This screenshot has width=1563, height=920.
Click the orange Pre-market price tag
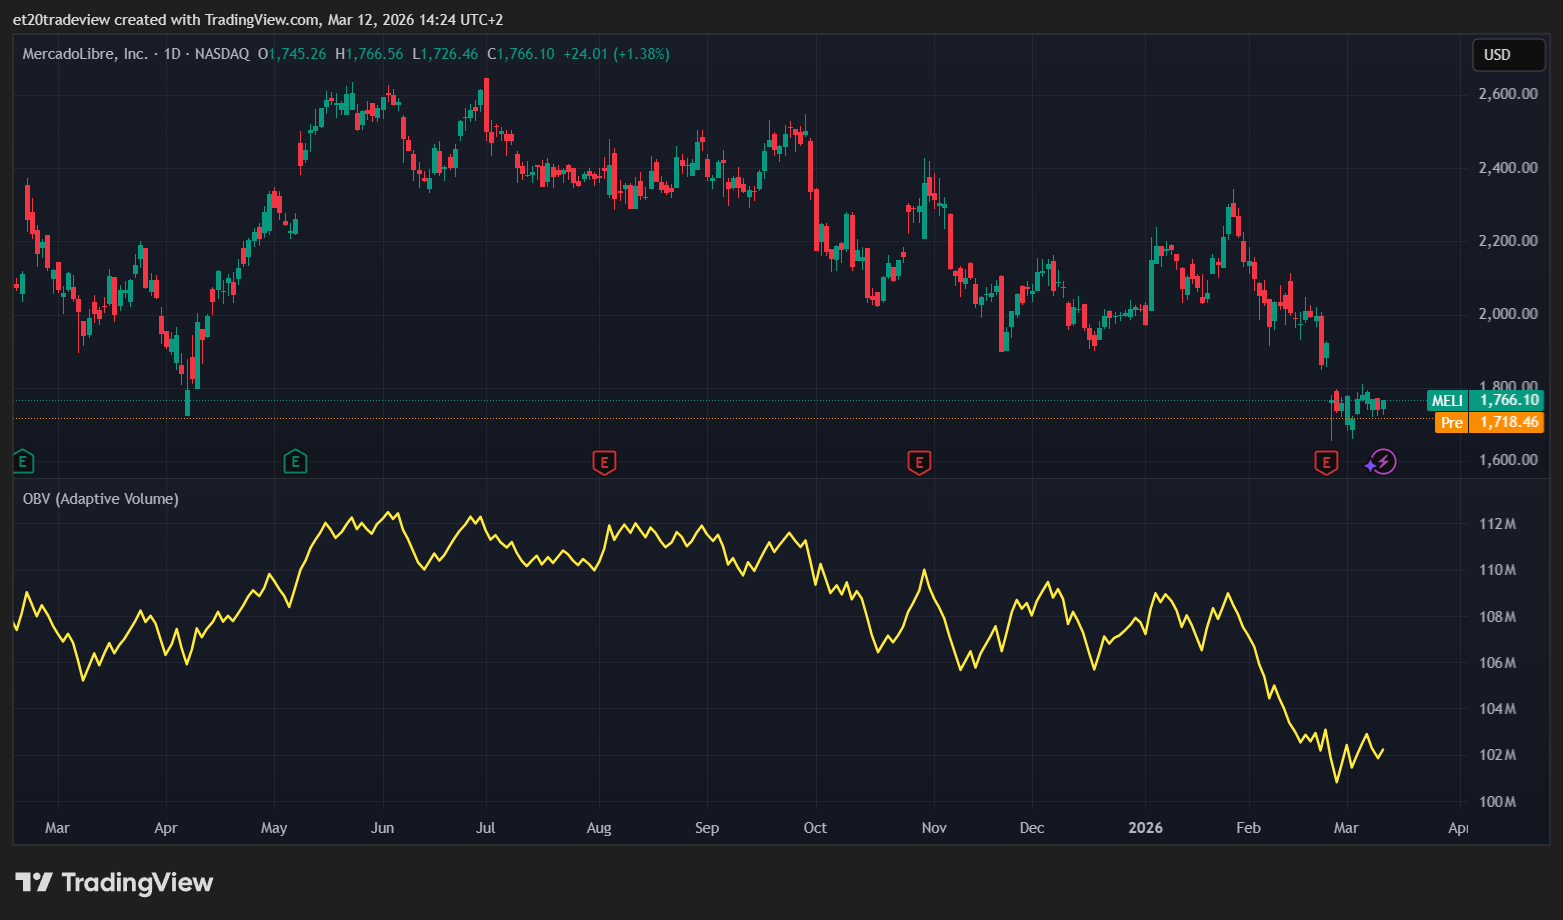tap(1489, 422)
